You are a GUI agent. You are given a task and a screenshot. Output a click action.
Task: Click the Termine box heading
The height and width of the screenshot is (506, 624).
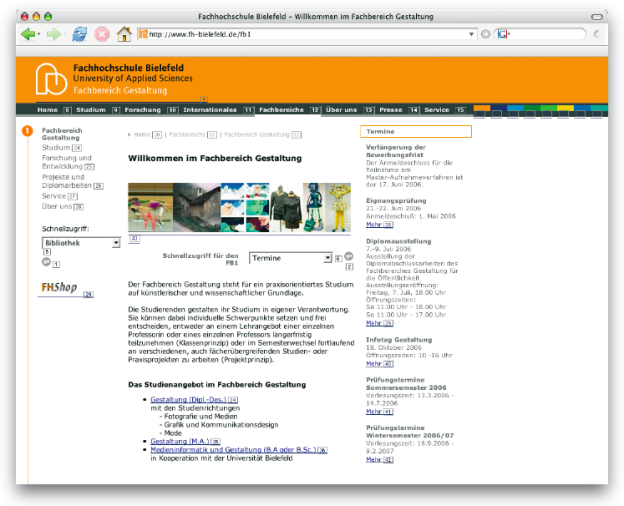[416, 131]
